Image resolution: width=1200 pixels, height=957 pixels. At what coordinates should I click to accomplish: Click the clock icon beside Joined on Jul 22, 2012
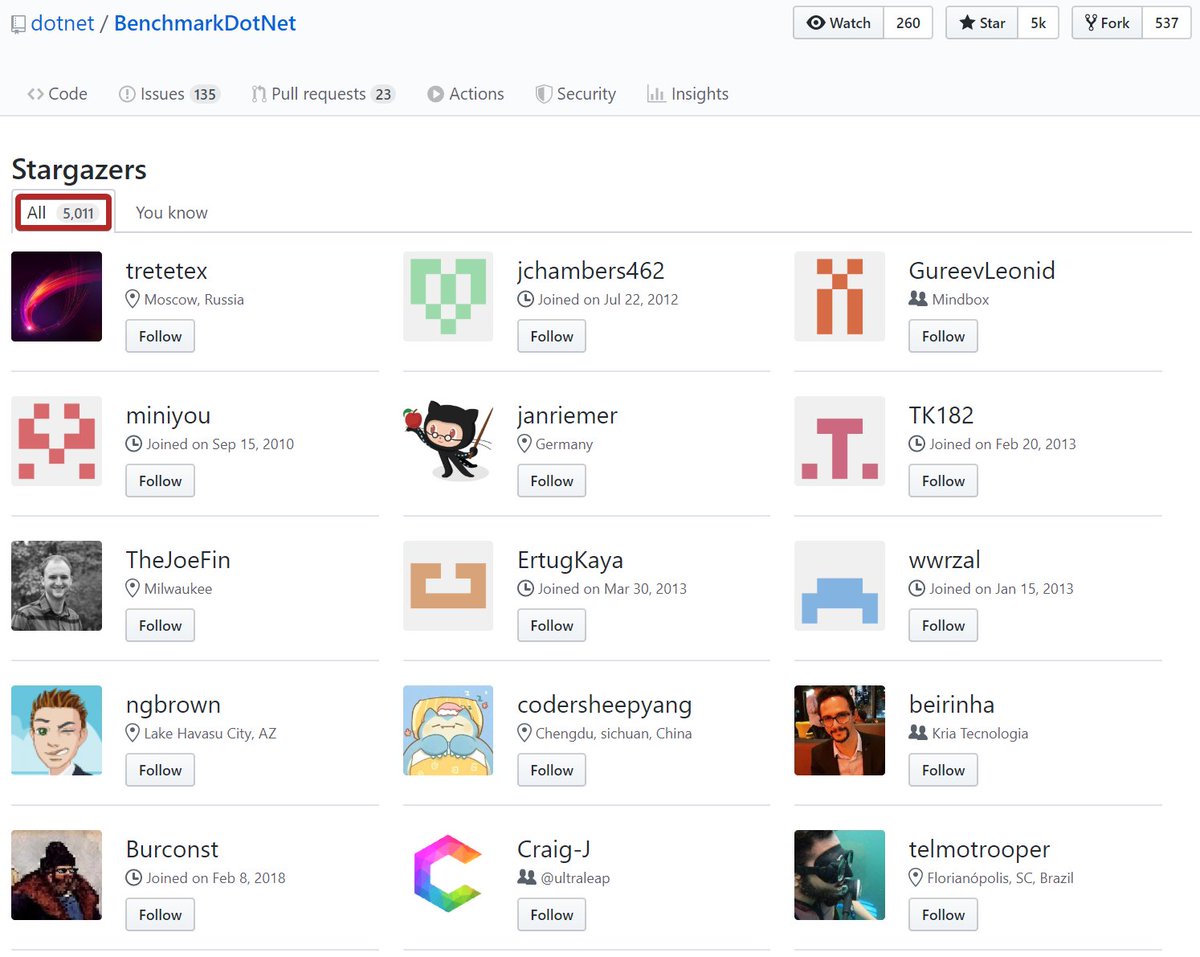(x=525, y=299)
